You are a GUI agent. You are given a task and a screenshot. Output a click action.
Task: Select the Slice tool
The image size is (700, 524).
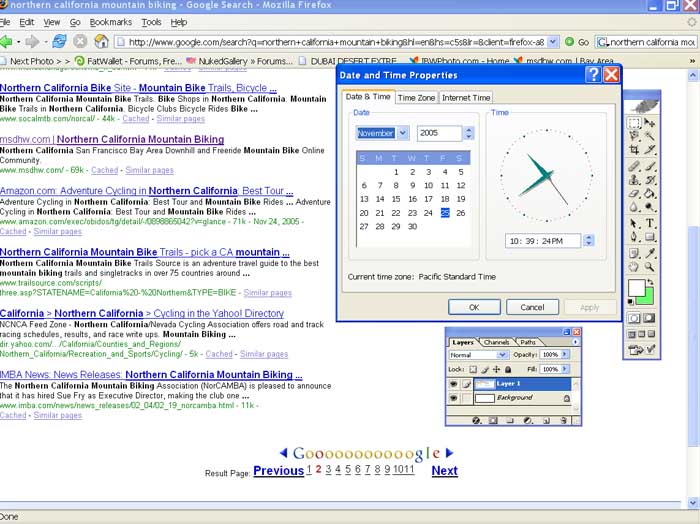coord(650,150)
